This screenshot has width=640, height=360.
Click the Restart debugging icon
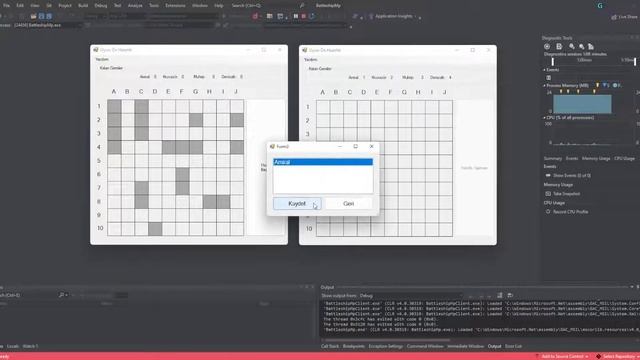[x=312, y=16]
